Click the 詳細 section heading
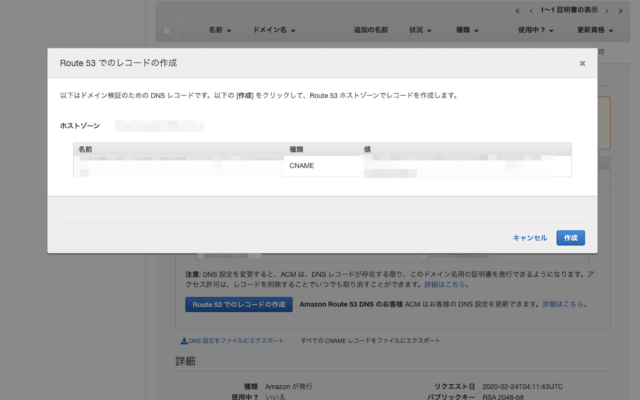 pyautogui.click(x=185, y=361)
